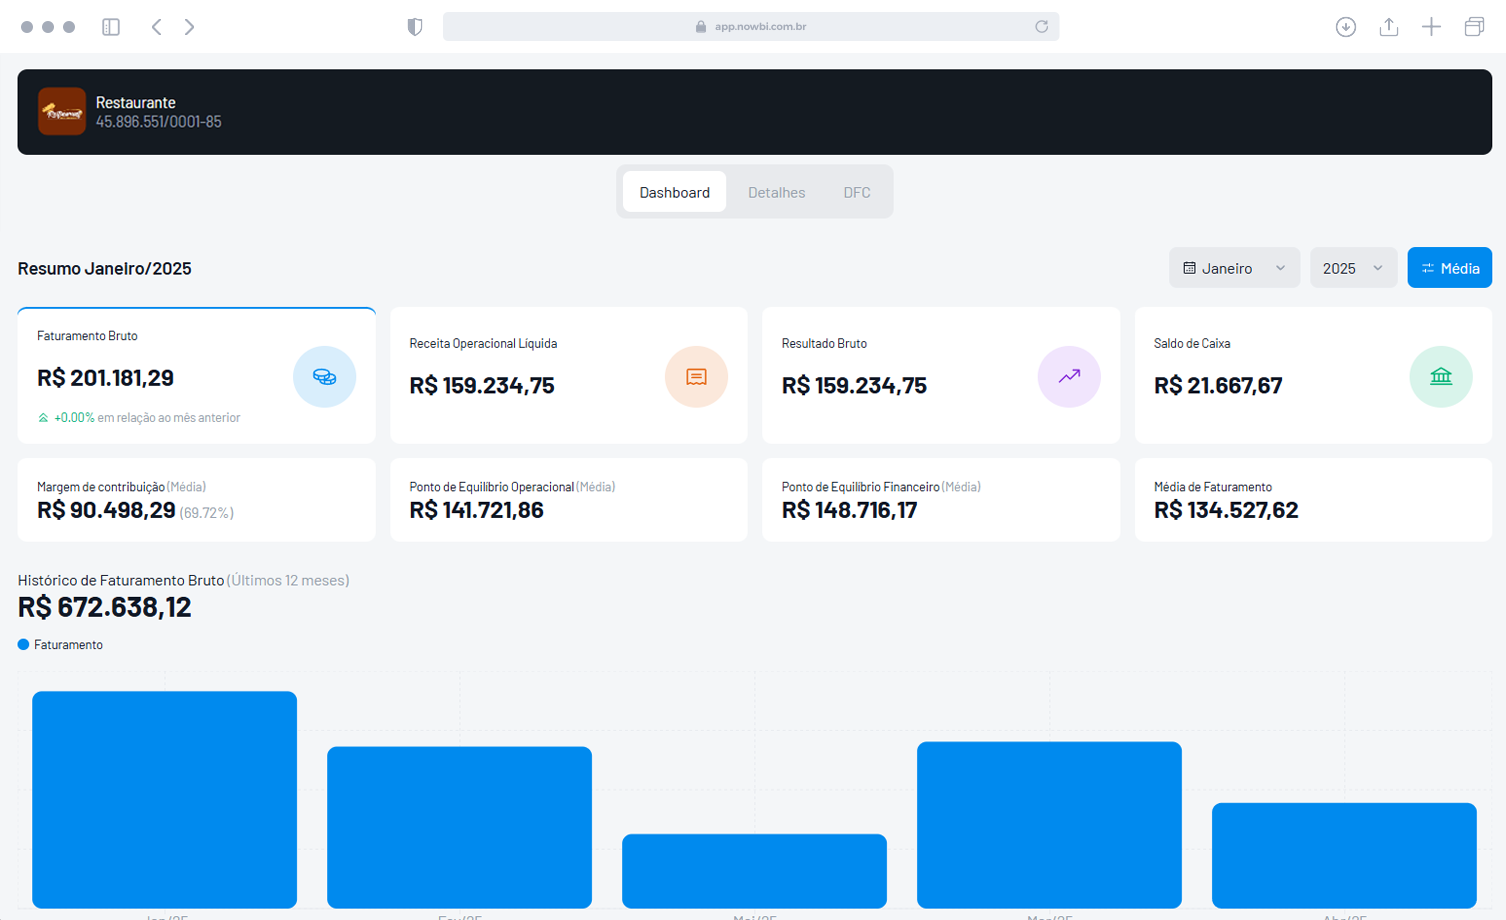Image resolution: width=1506 pixels, height=920 pixels.
Task: Click the purple trend arrow icon for Resultado Bruto
Action: click(x=1069, y=377)
